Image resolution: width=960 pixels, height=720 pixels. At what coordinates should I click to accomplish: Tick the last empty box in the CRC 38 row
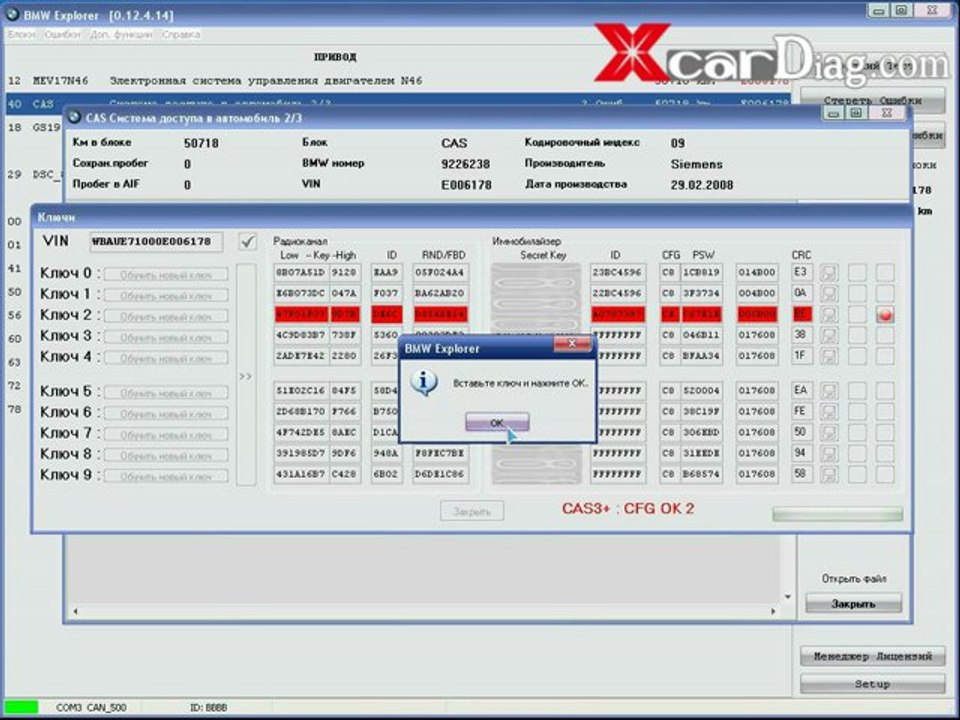885,336
